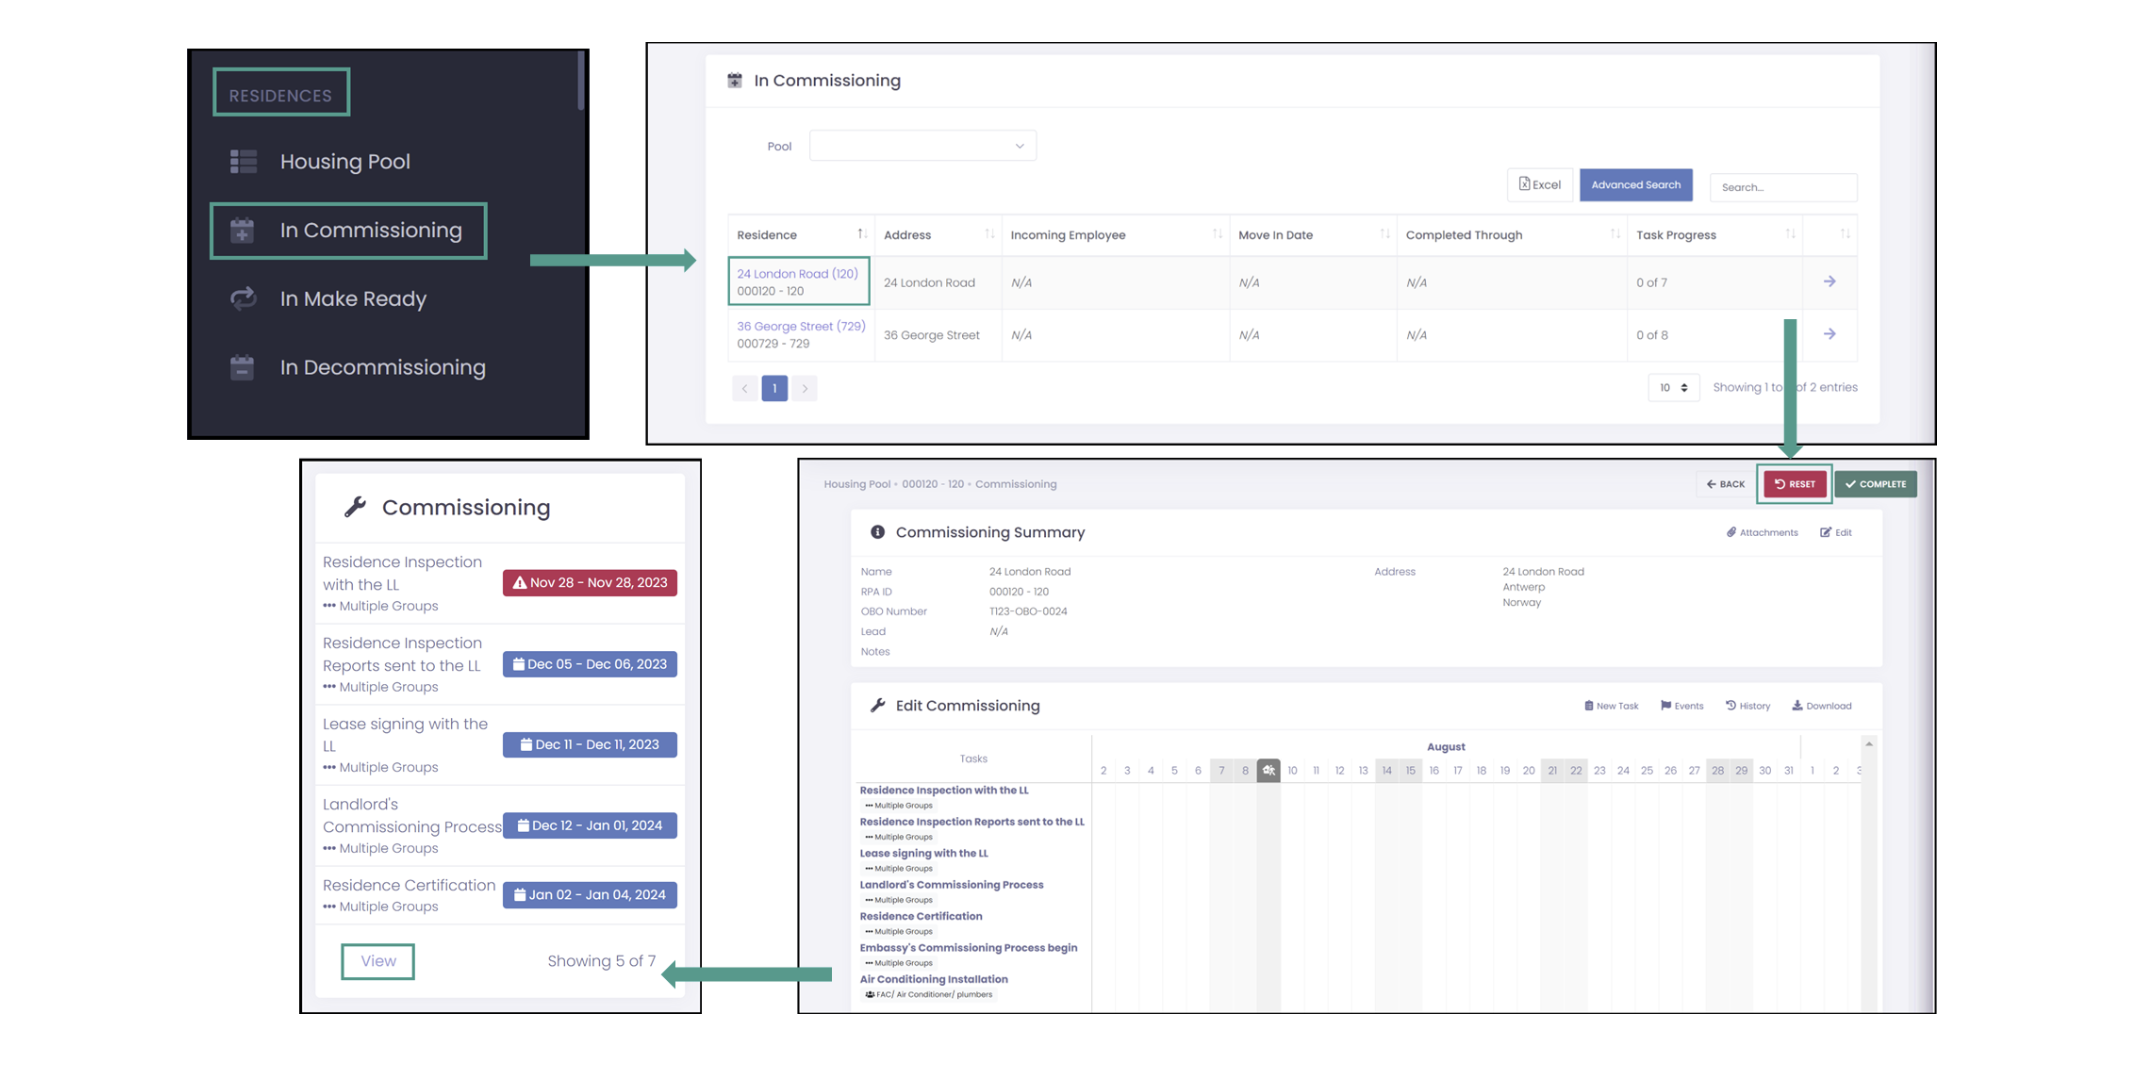Select today's marker on the August timeline
Image resolution: width=2137 pixels, height=1067 pixels.
[x=1268, y=770]
